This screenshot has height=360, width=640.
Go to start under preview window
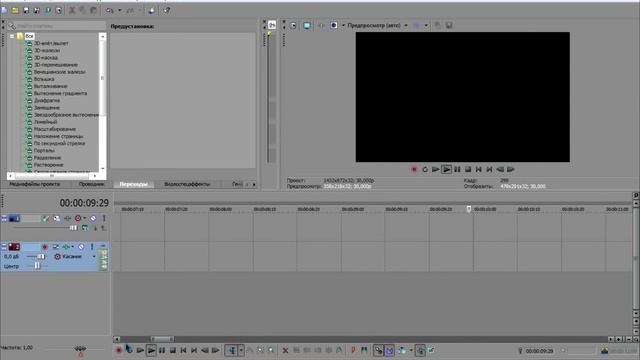[479, 169]
